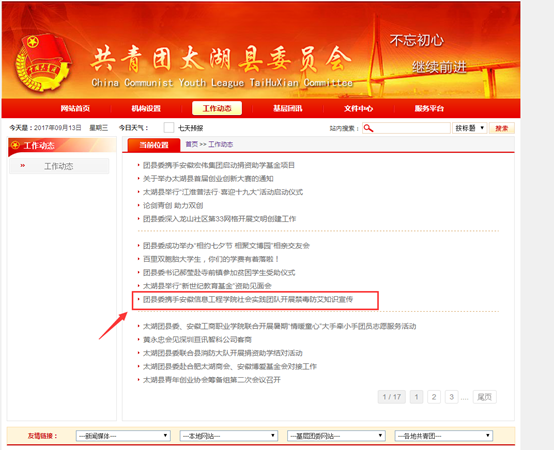
Task: Expand the 新闻媒体 friendly links dropdown
Action: 123,436
